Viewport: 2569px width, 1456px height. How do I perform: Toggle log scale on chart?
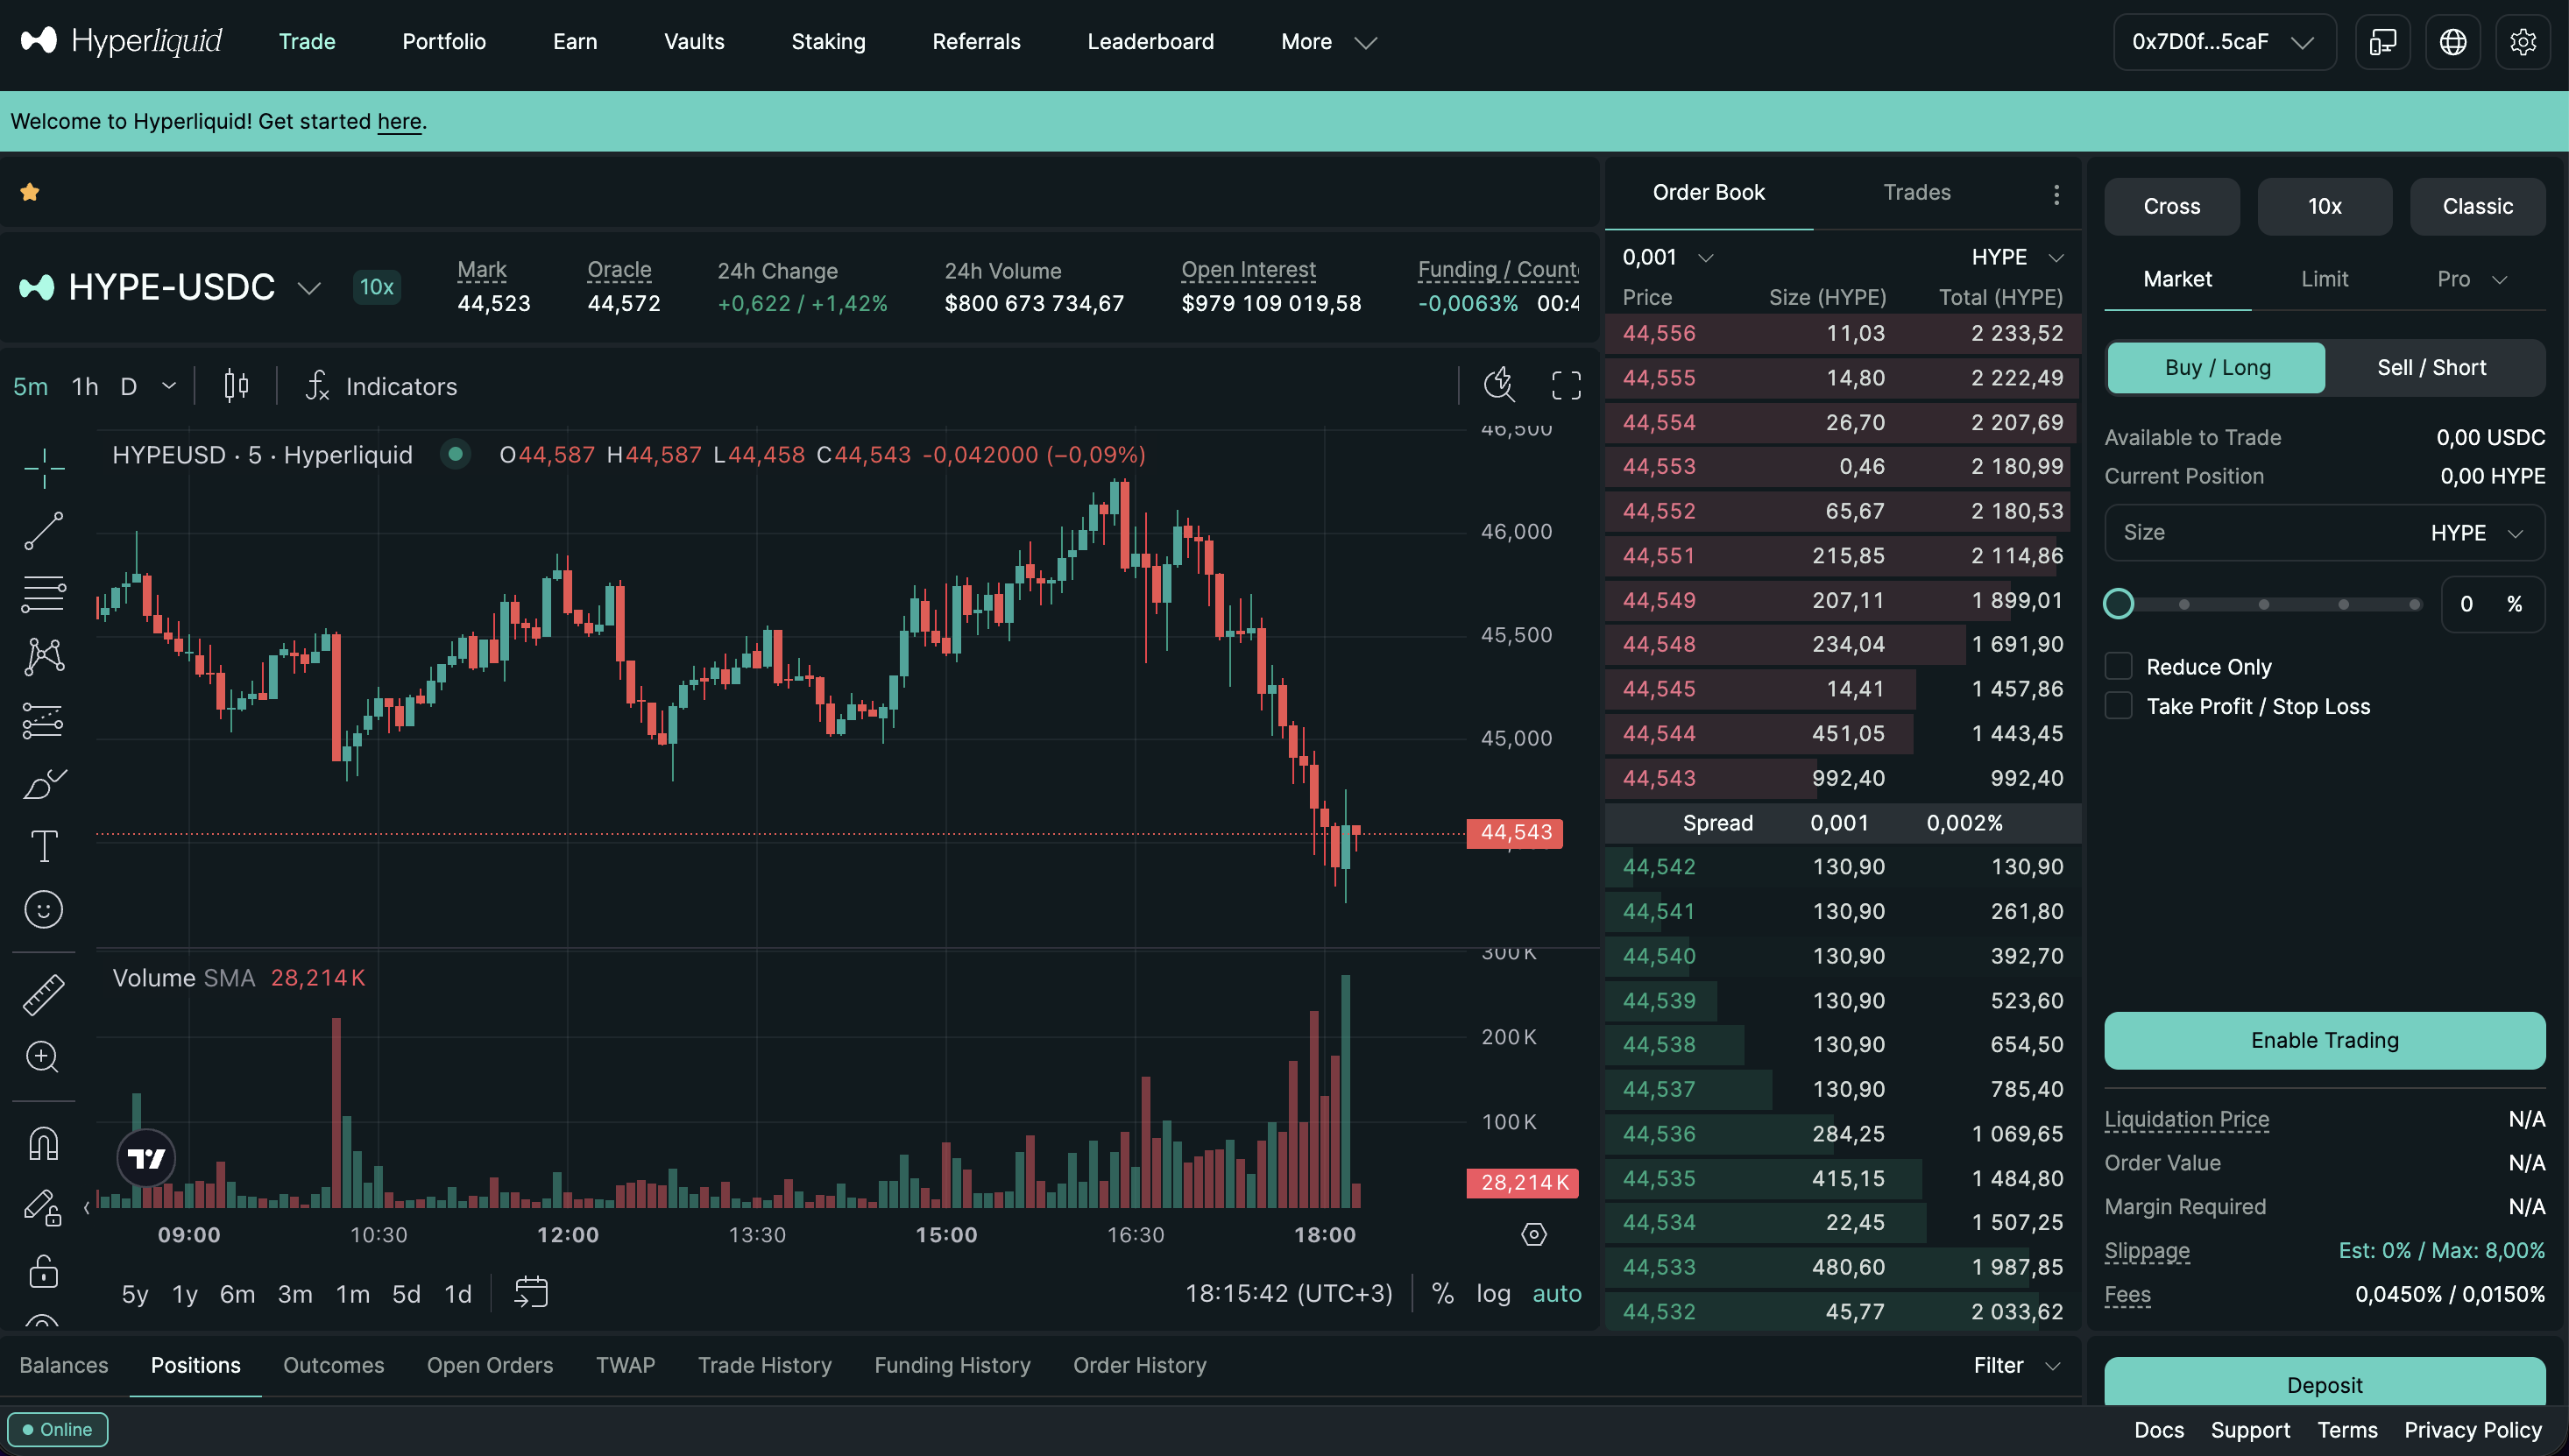point(1493,1294)
